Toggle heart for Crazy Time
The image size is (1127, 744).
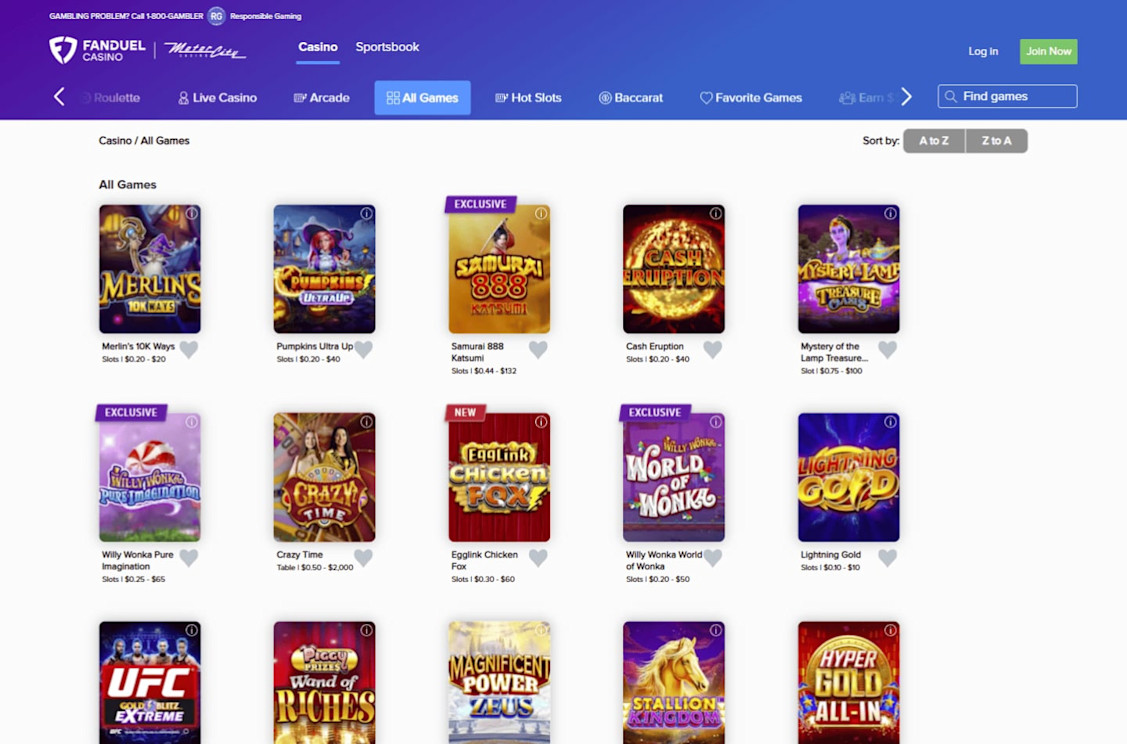coord(364,558)
